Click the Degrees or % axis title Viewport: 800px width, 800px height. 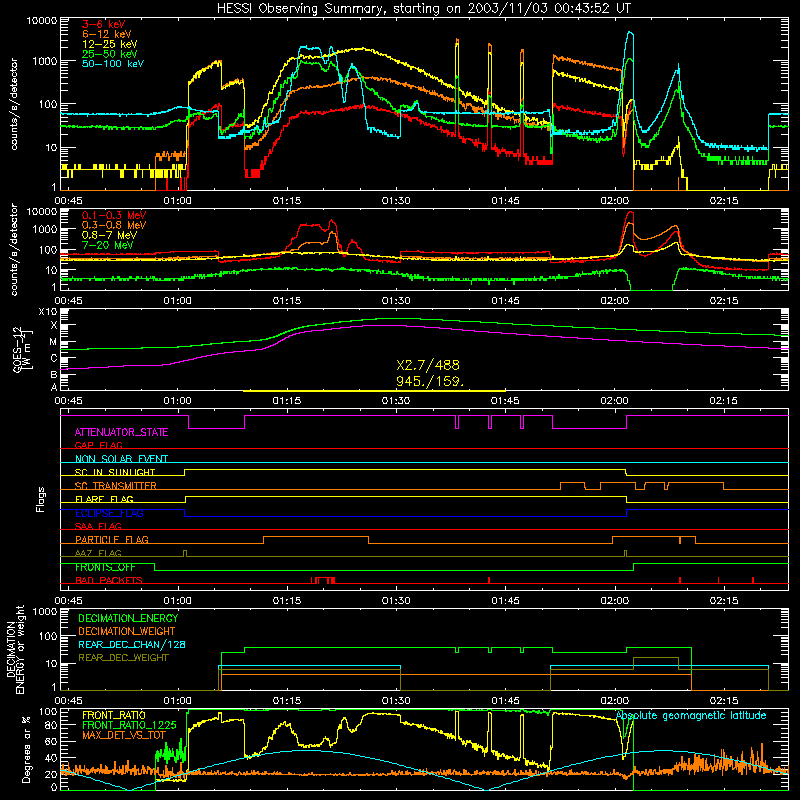tap(26, 749)
